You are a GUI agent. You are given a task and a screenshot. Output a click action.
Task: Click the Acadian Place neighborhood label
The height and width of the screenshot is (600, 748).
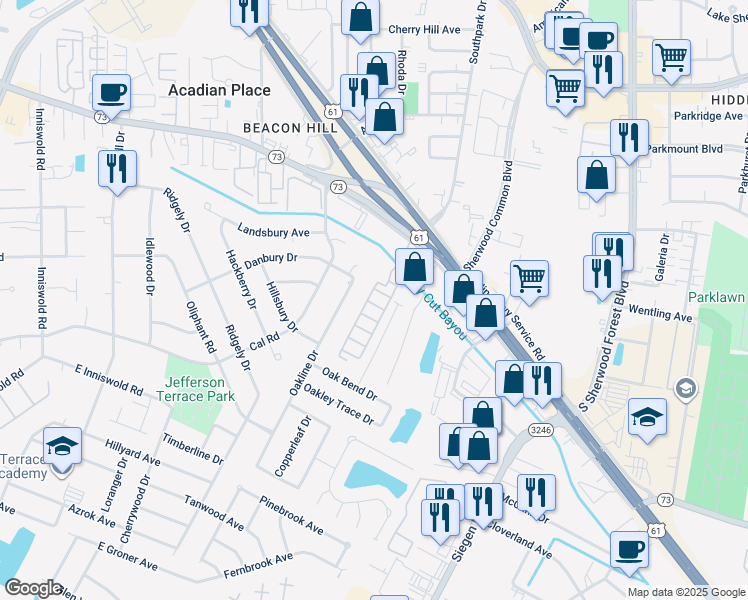[x=219, y=90]
